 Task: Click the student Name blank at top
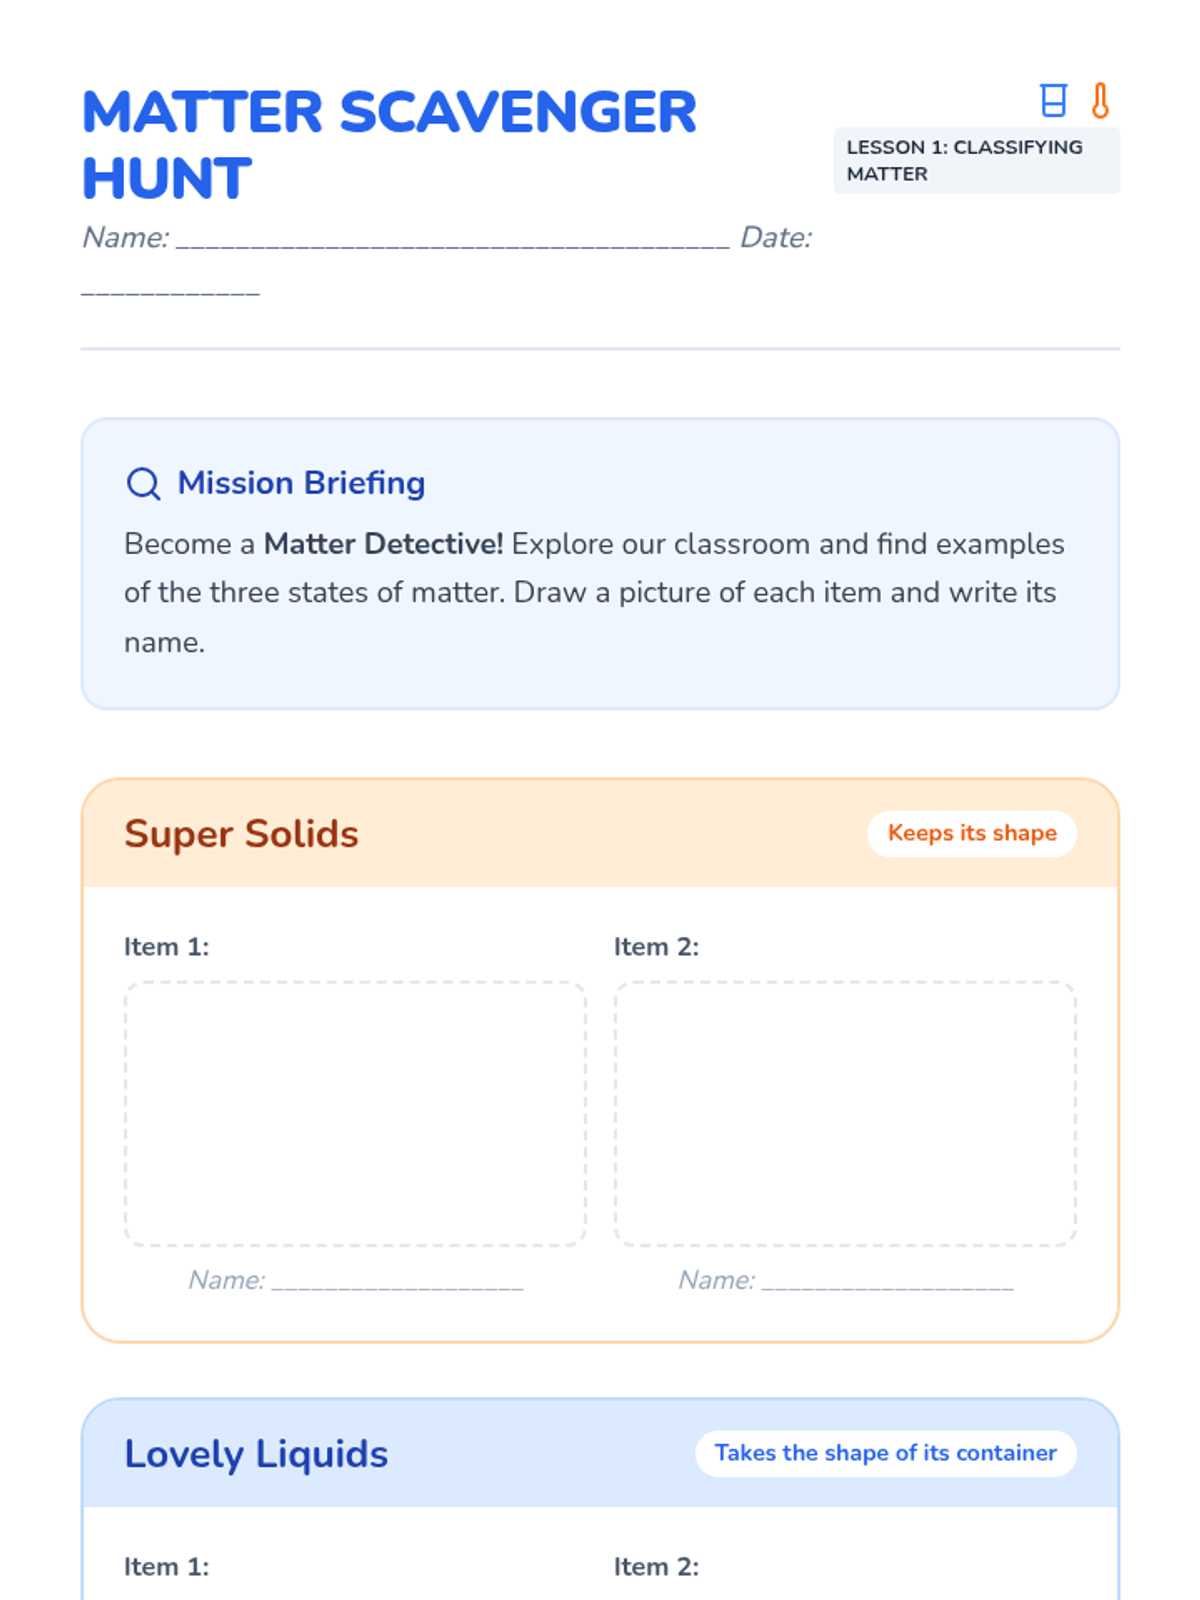point(453,240)
